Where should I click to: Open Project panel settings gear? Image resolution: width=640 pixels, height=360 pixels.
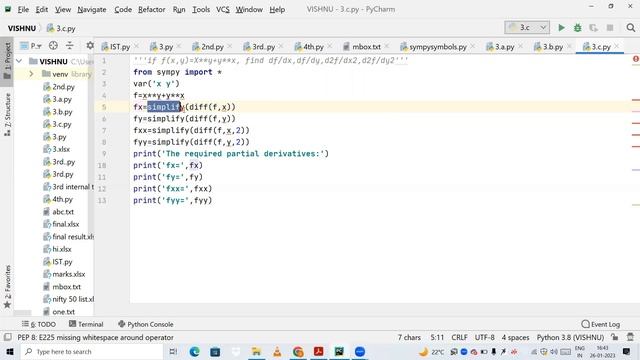[x=90, y=46]
